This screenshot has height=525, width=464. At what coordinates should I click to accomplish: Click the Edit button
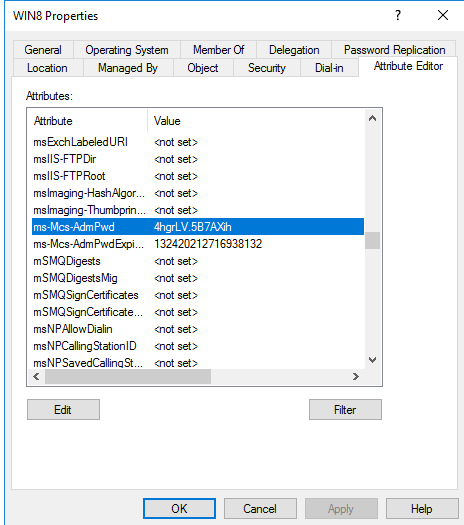tap(63, 409)
